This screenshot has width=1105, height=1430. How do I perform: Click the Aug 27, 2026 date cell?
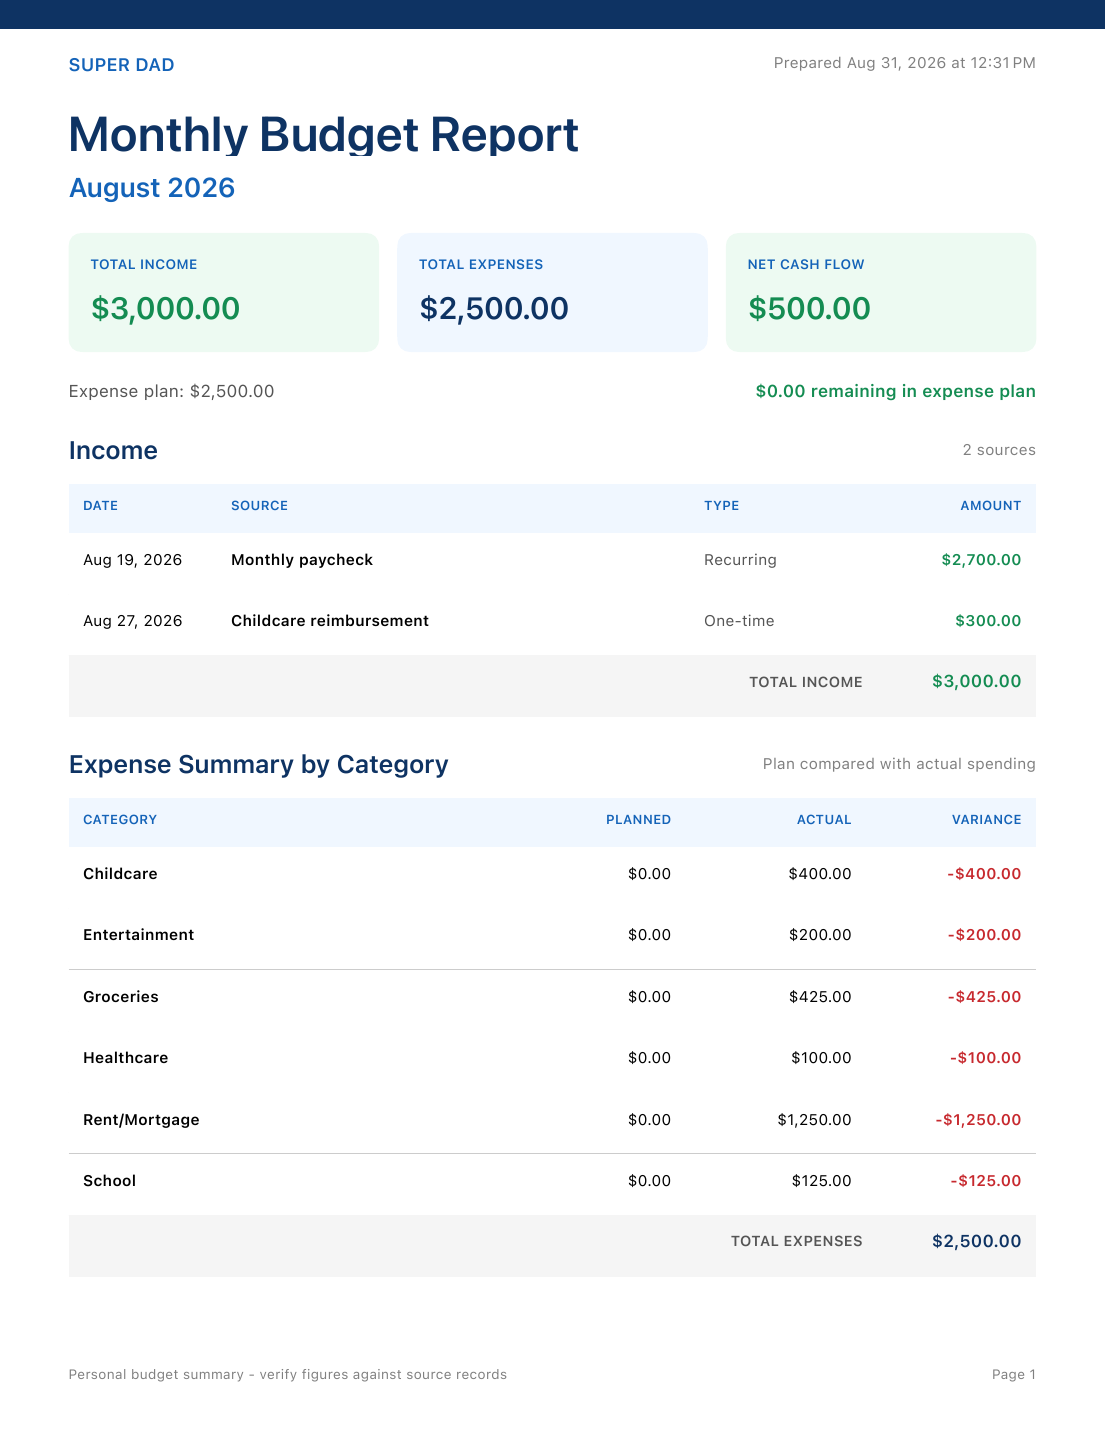(x=132, y=621)
